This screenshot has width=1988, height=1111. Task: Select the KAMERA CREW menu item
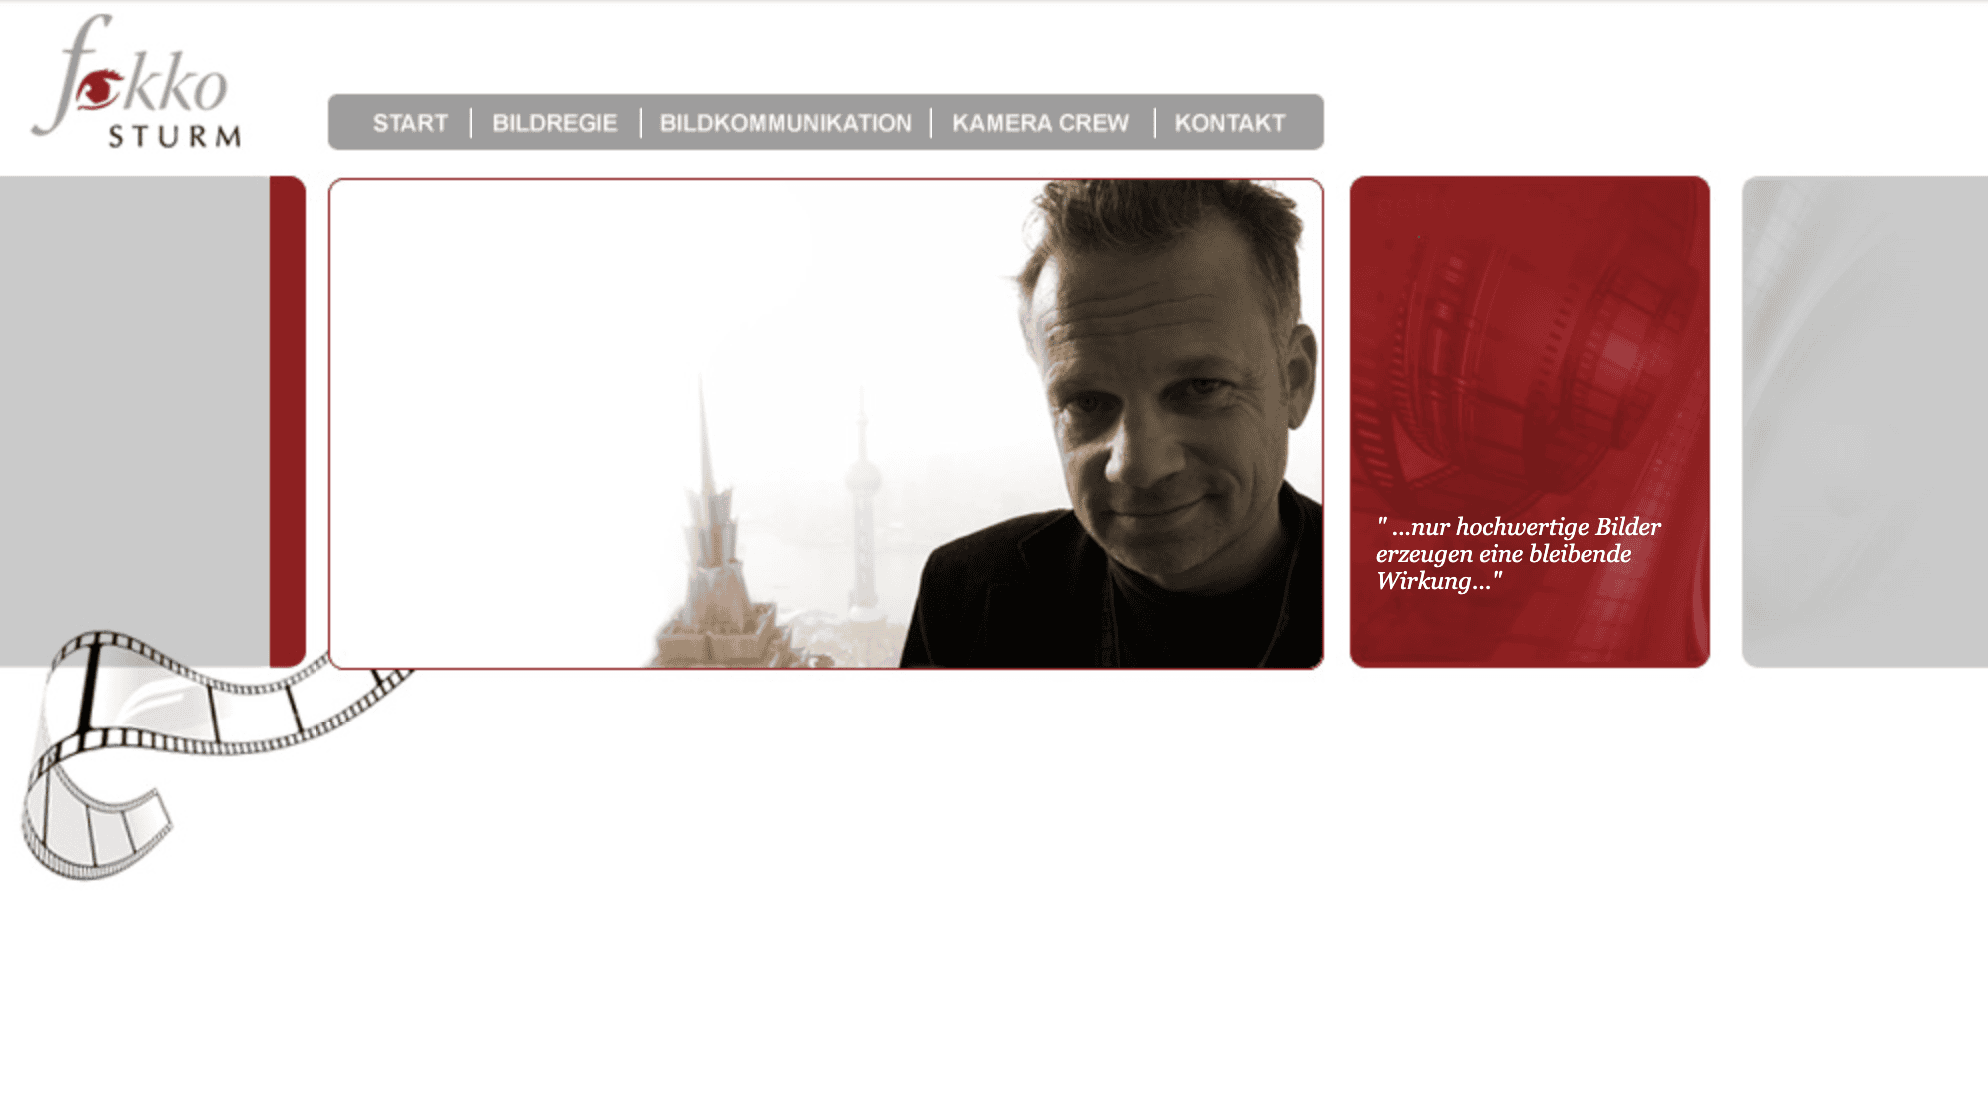tap(1040, 123)
